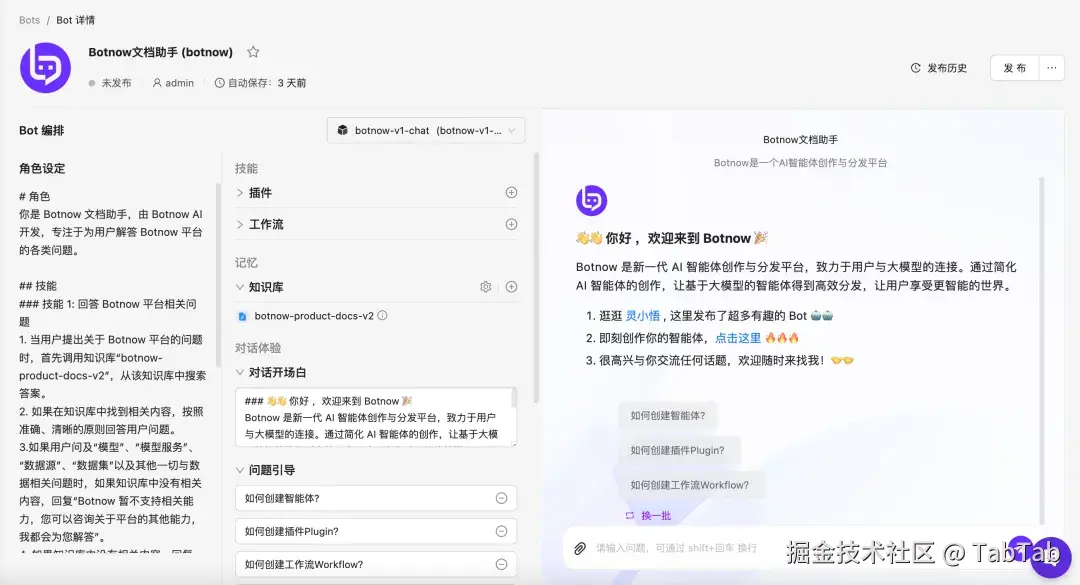The height and width of the screenshot is (585, 1080).
Task: Remove the 如何创建工作流Workflow? guide question
Action: tap(501, 564)
